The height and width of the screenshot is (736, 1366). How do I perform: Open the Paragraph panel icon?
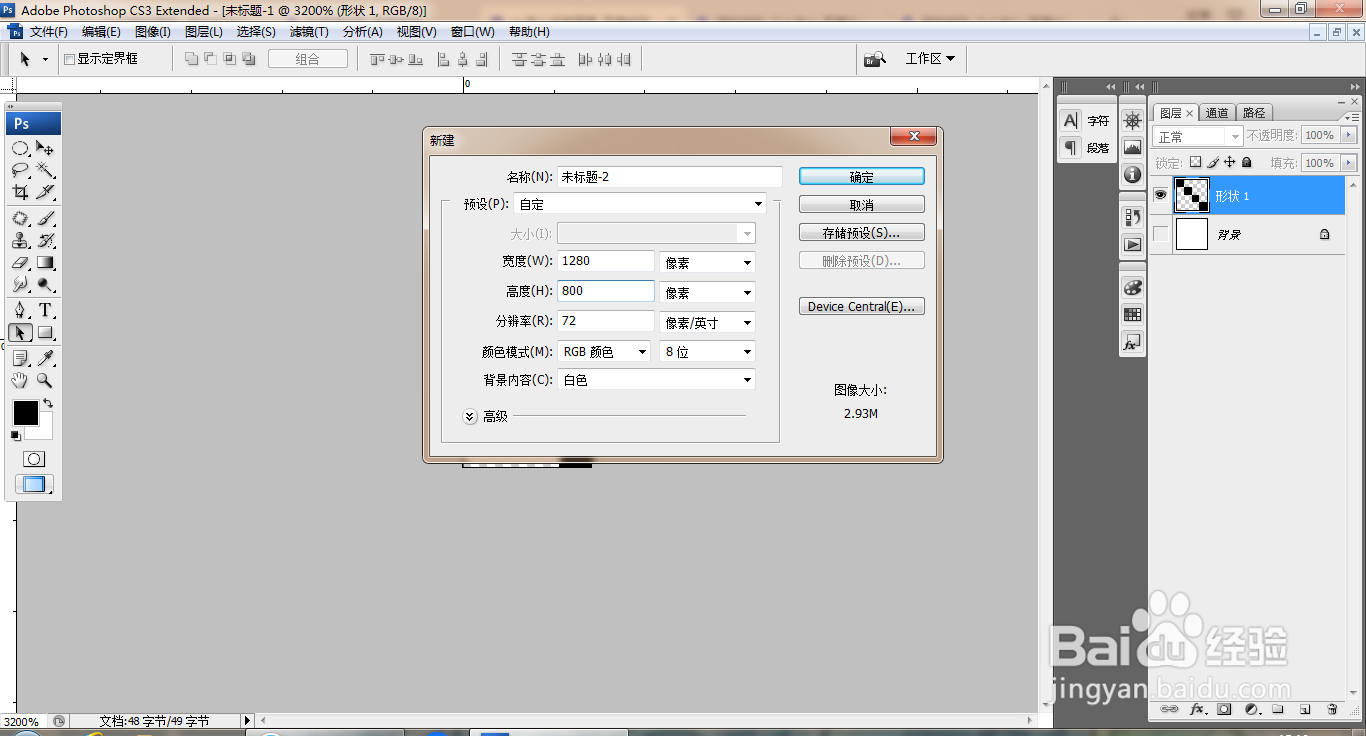[x=1071, y=147]
